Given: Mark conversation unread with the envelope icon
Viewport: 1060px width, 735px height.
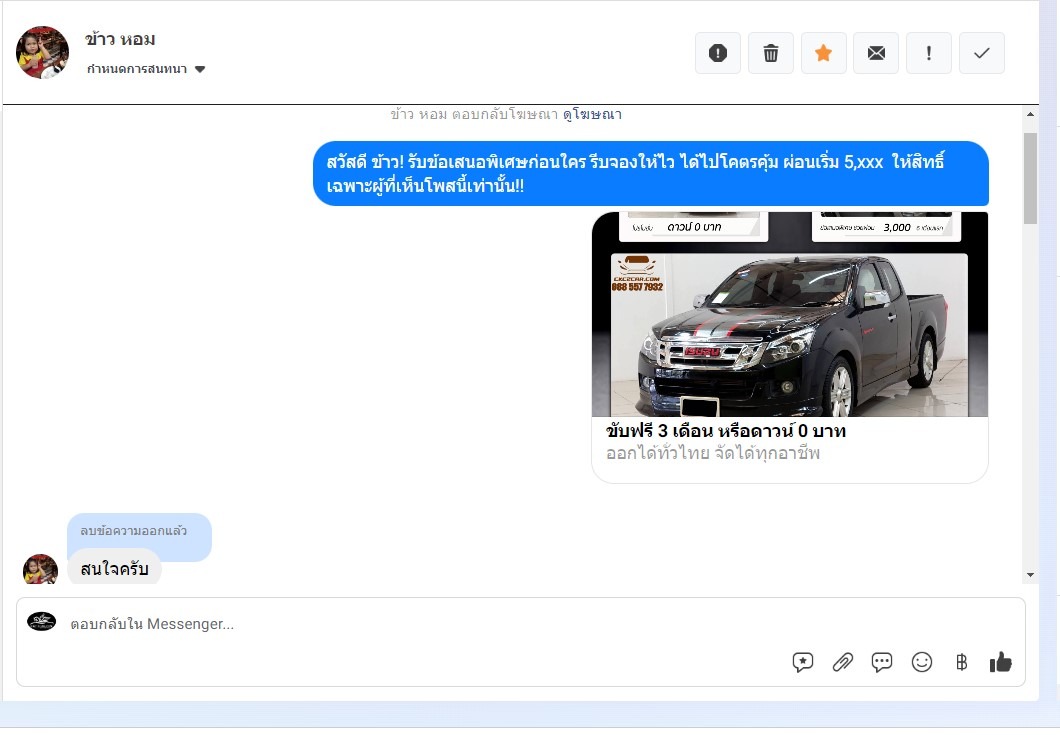Looking at the screenshot, I should point(876,53).
